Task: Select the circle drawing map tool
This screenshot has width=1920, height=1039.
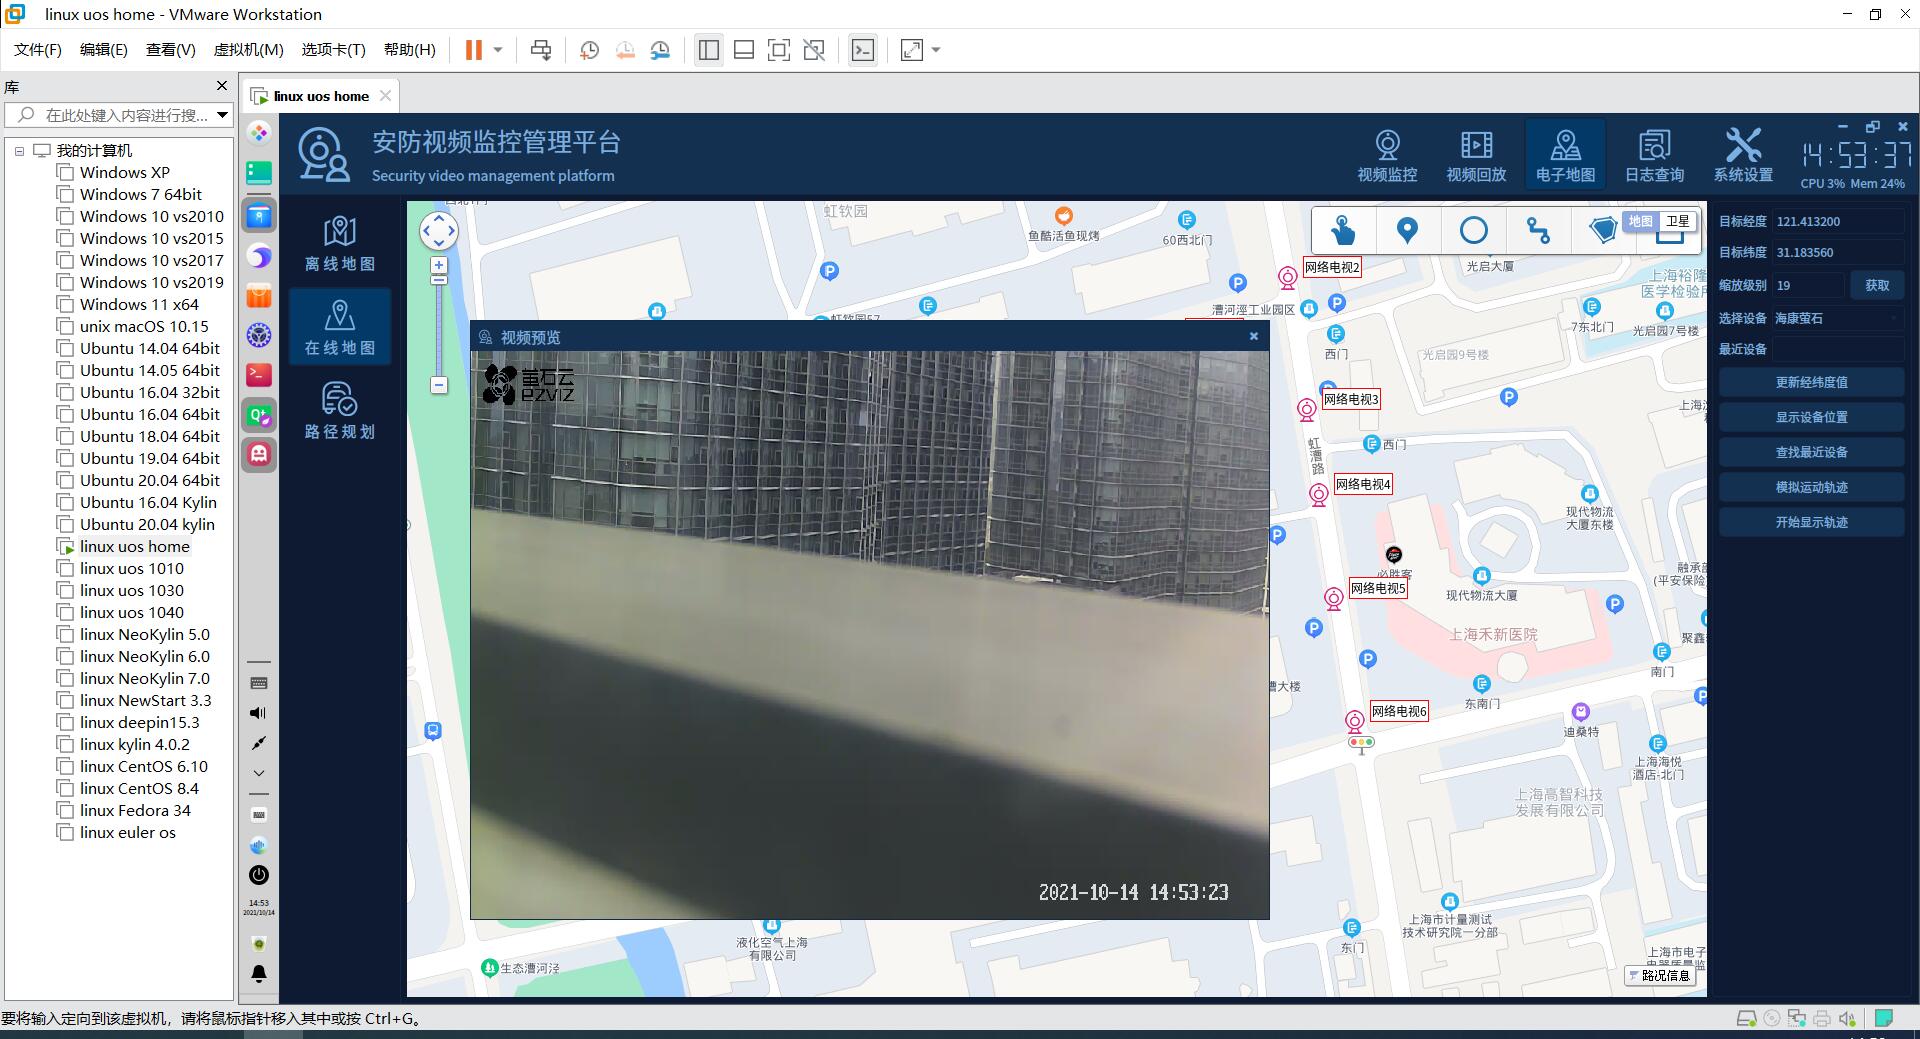Action: 1473,231
